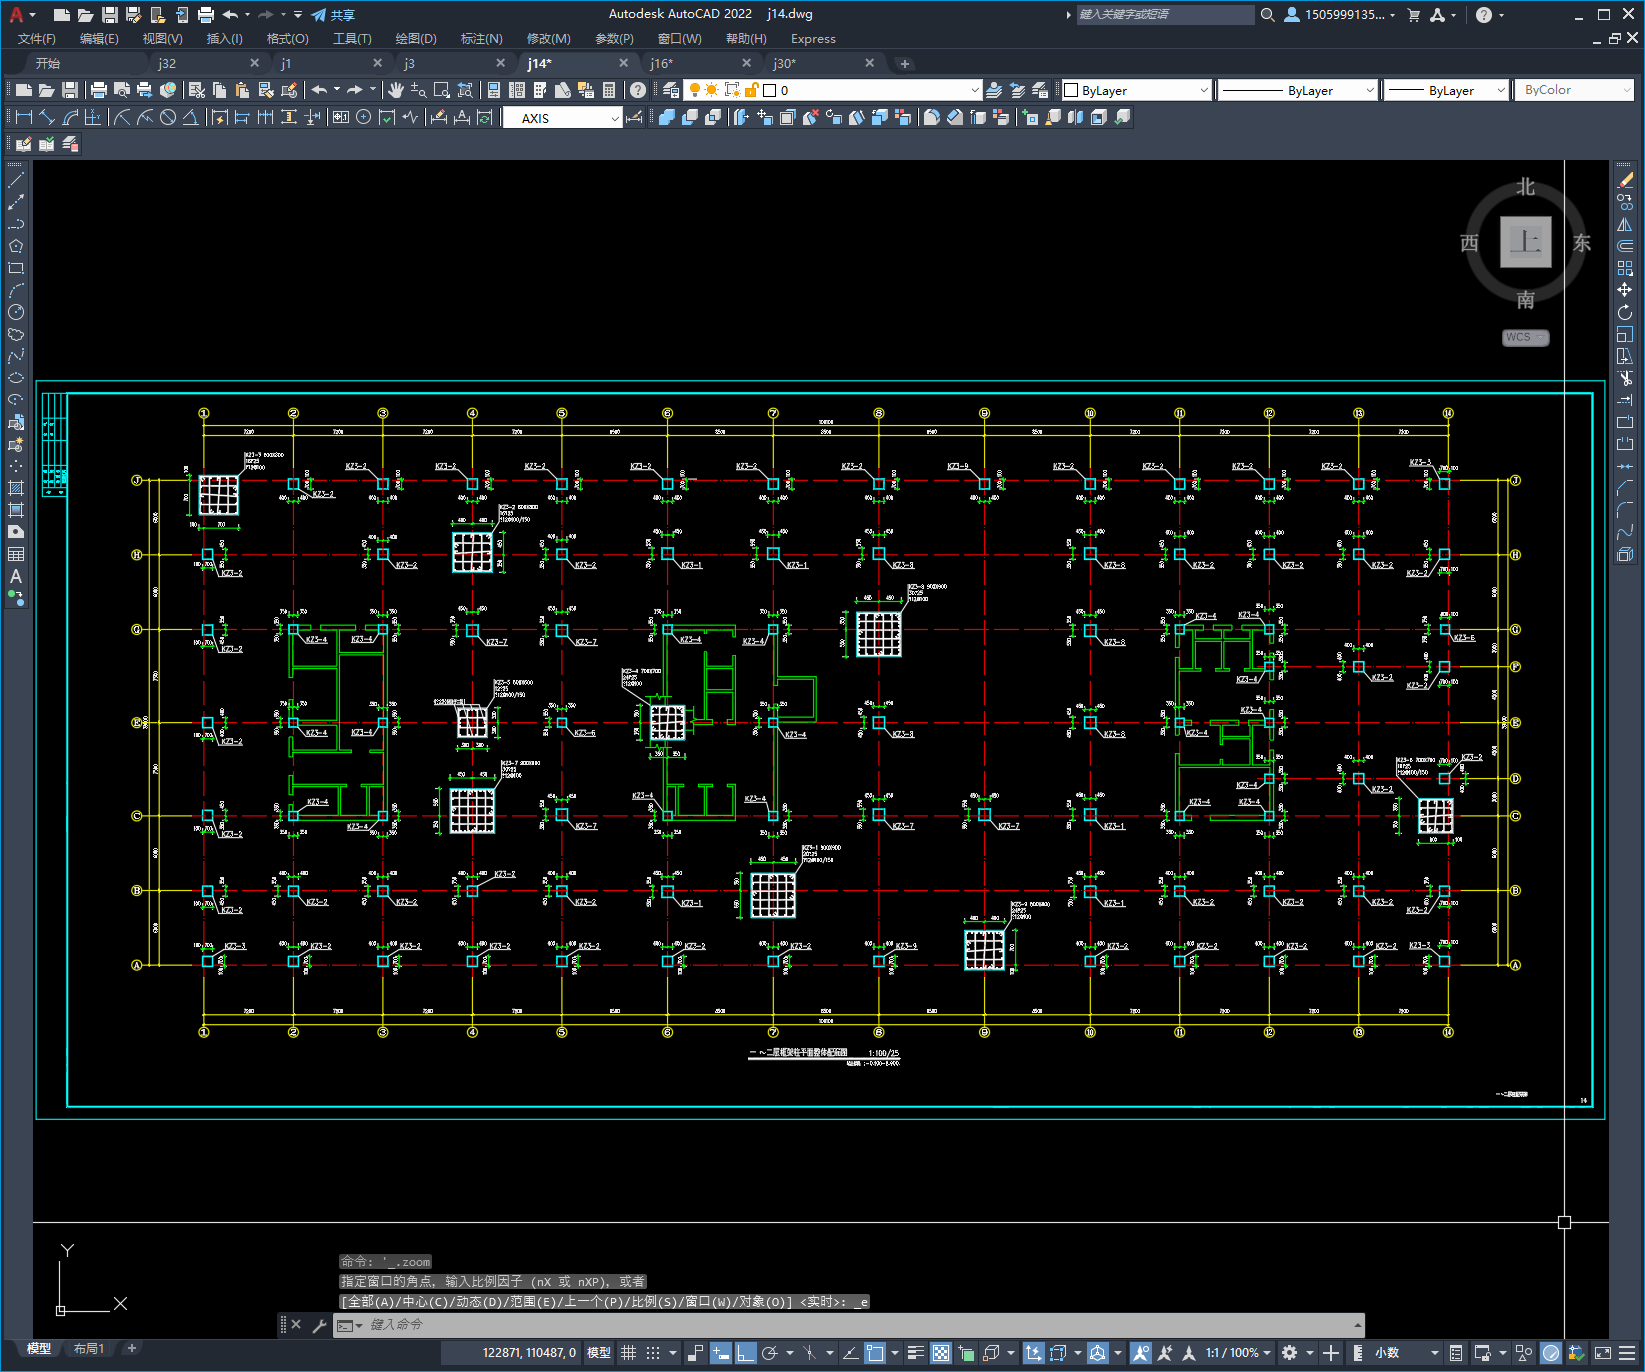Viewport: 1645px width, 1372px height.
Task: Click the Plot (print) icon
Action: [x=99, y=90]
